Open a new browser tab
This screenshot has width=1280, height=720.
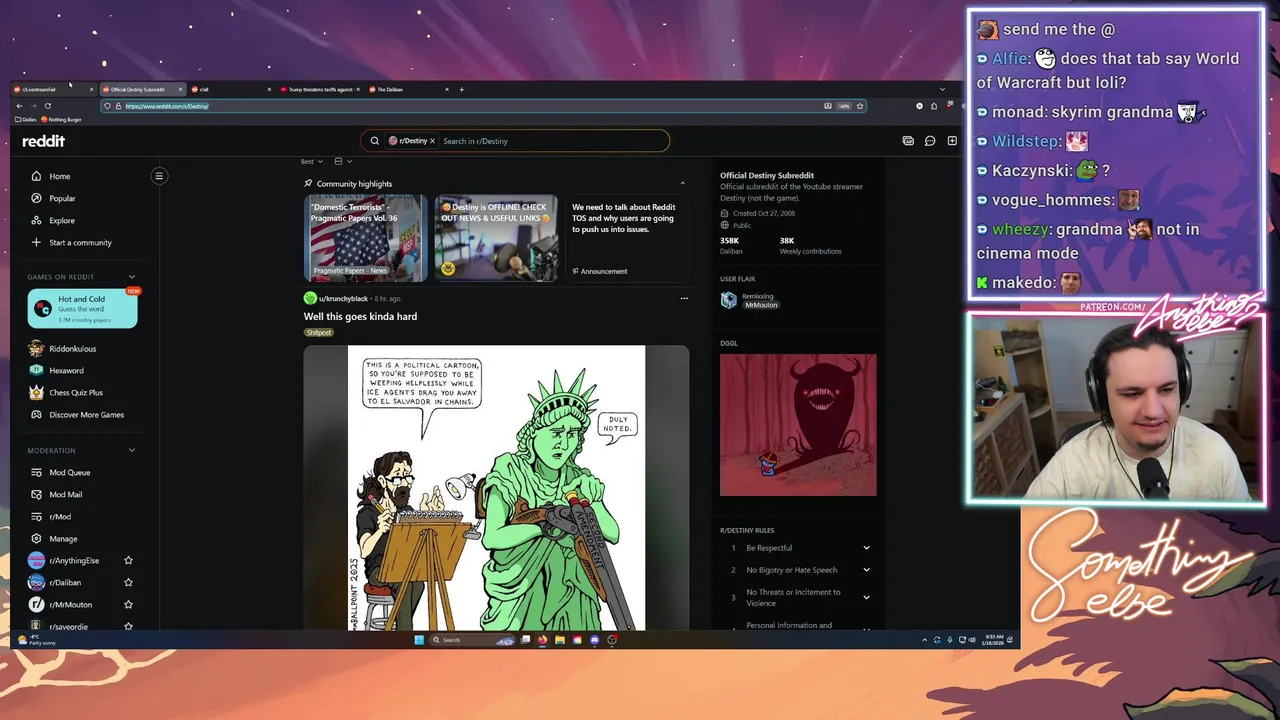point(461,89)
